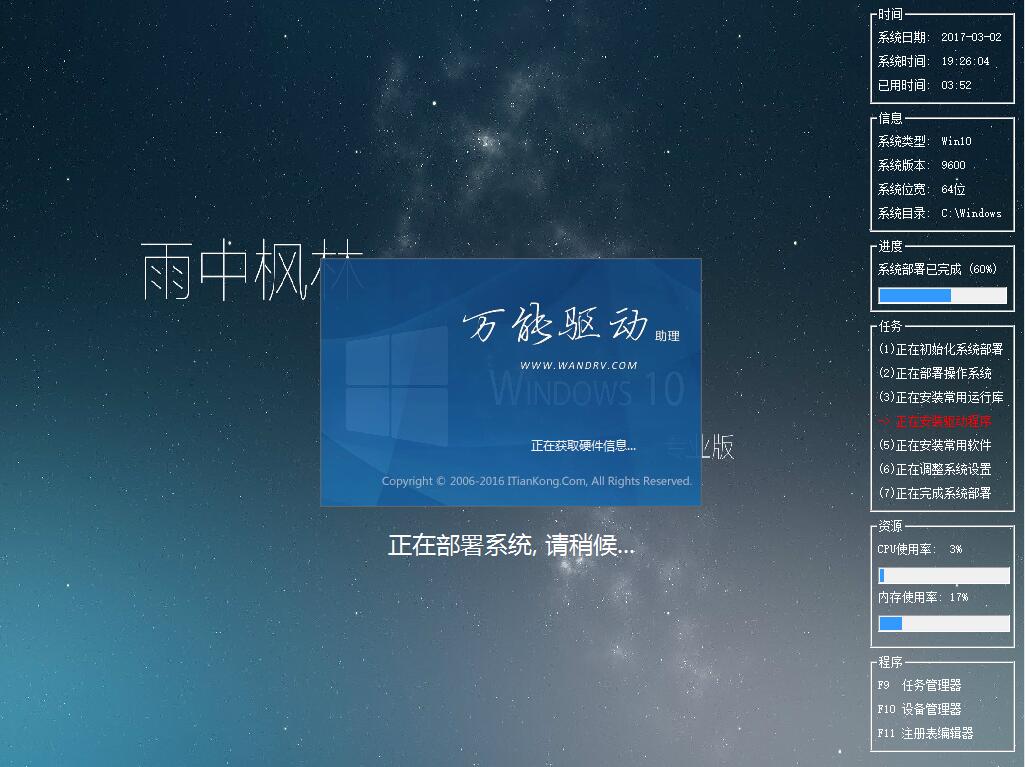Click the 正在获取硬件信息... status text
Image resolution: width=1025 pixels, height=767 pixels.
(x=583, y=446)
